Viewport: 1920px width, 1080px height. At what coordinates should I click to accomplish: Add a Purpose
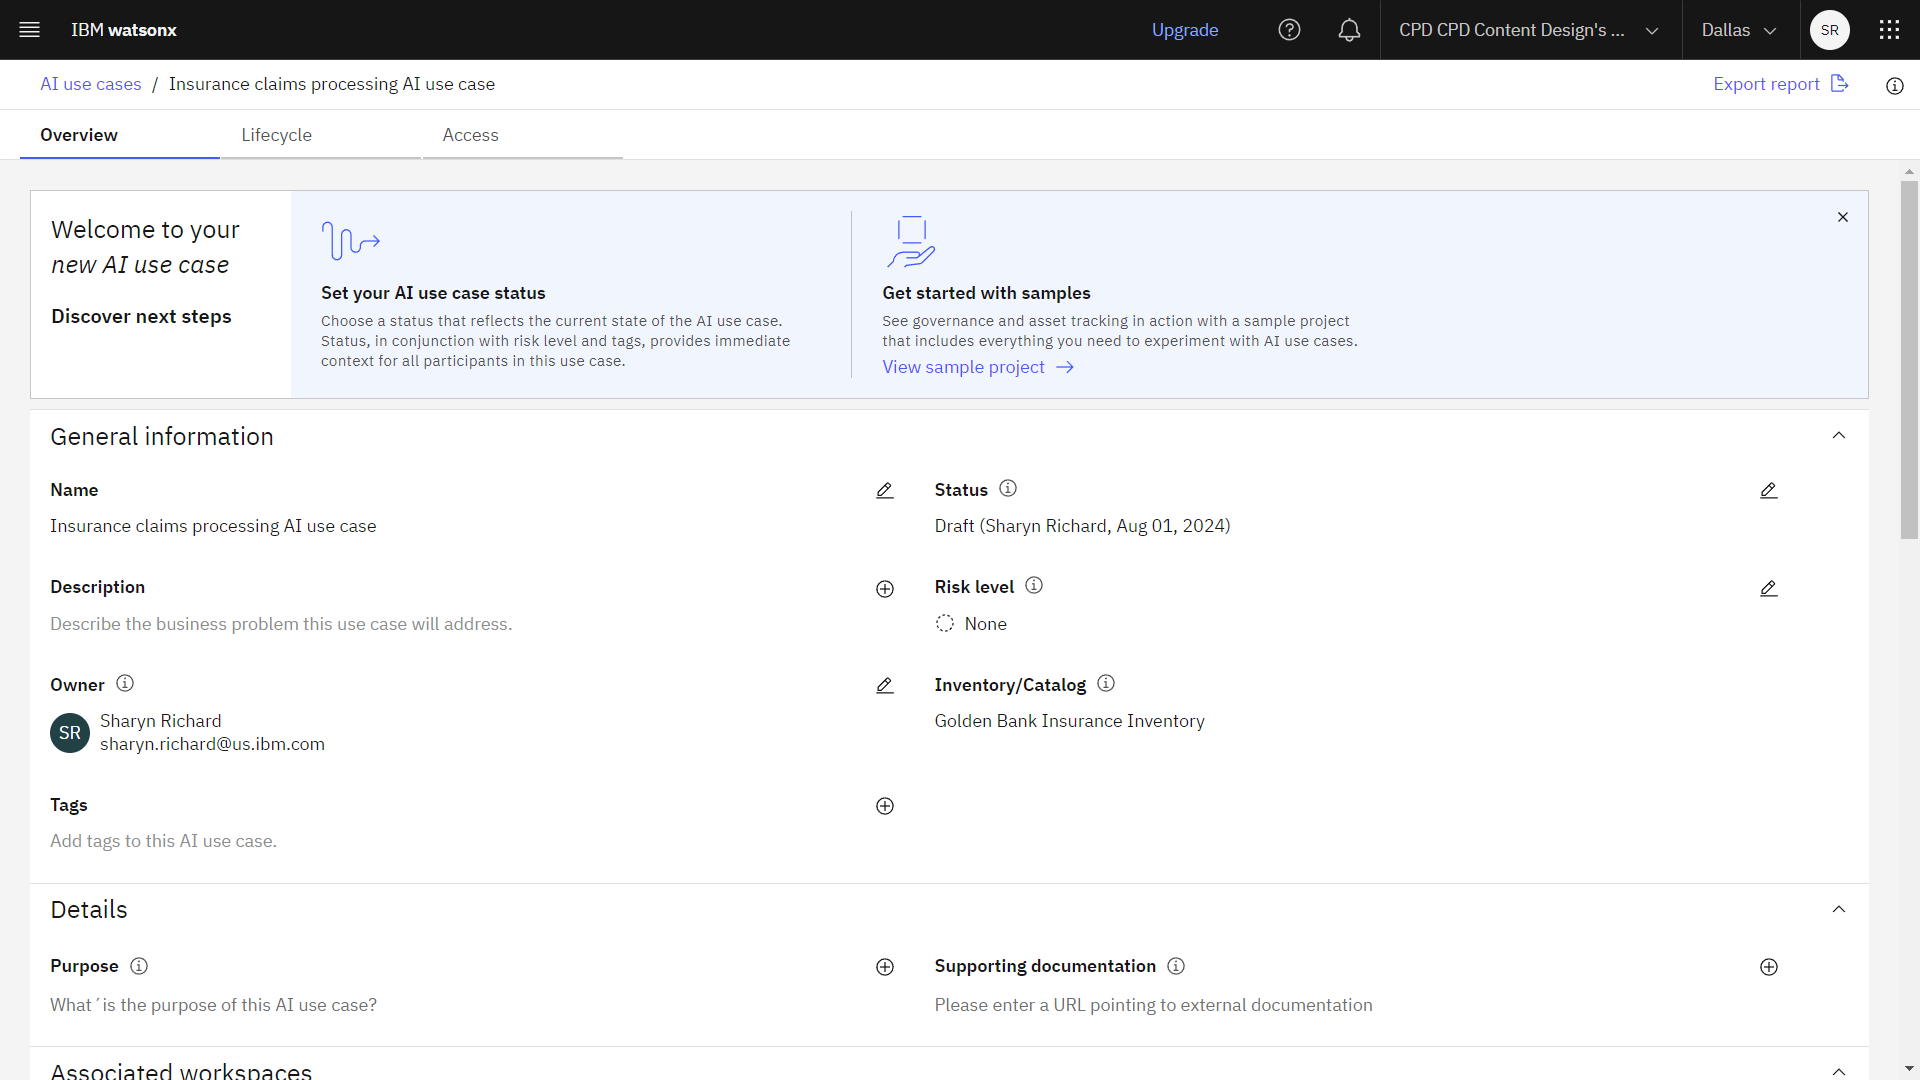coord(885,967)
